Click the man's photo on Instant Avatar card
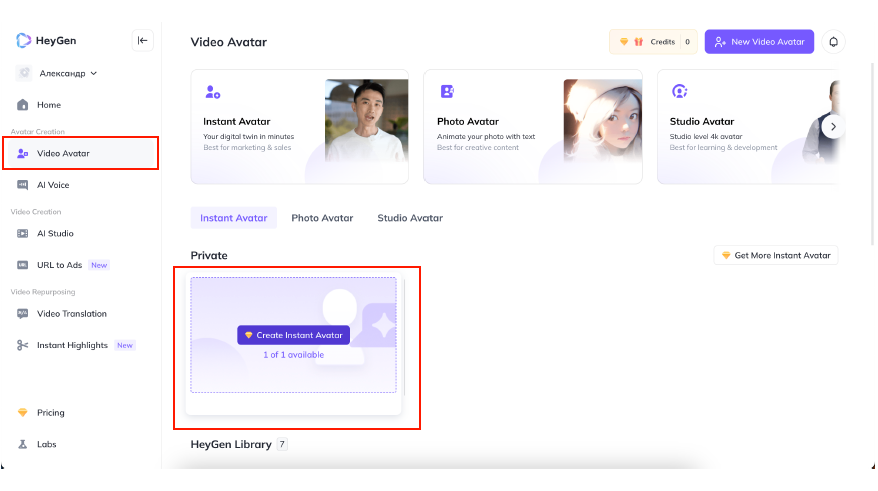 click(x=366, y=120)
